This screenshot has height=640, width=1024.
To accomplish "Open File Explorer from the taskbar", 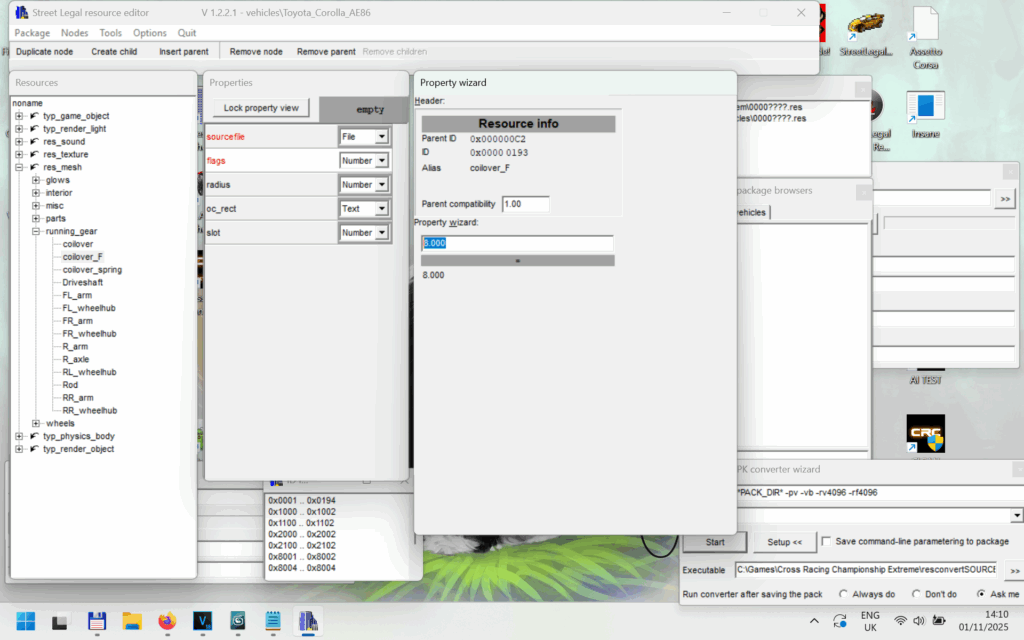I will tap(132, 621).
